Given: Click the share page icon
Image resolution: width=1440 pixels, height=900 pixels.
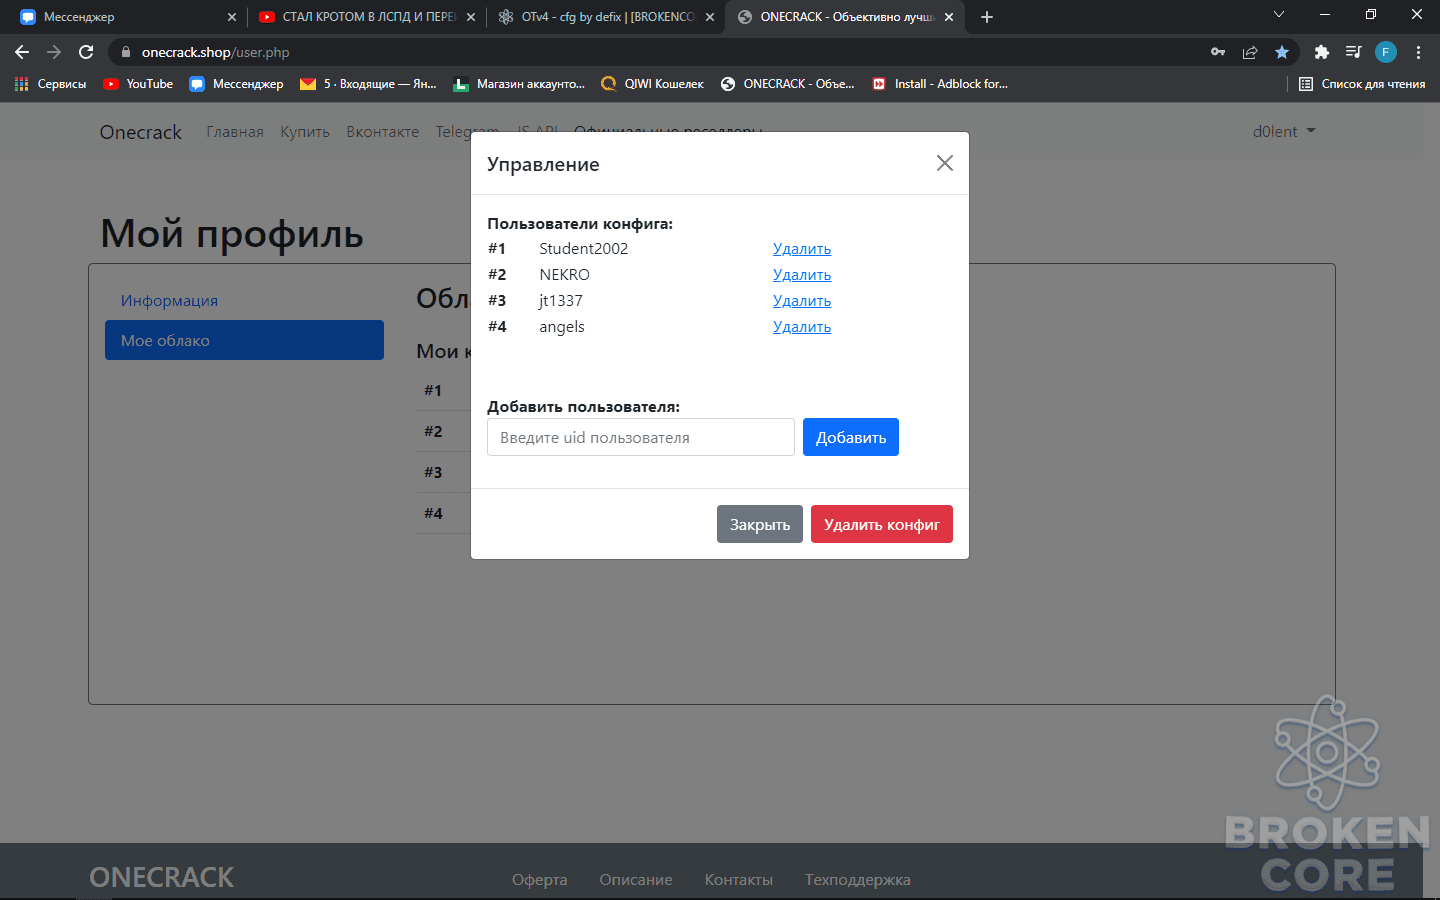Looking at the screenshot, I should [x=1250, y=52].
